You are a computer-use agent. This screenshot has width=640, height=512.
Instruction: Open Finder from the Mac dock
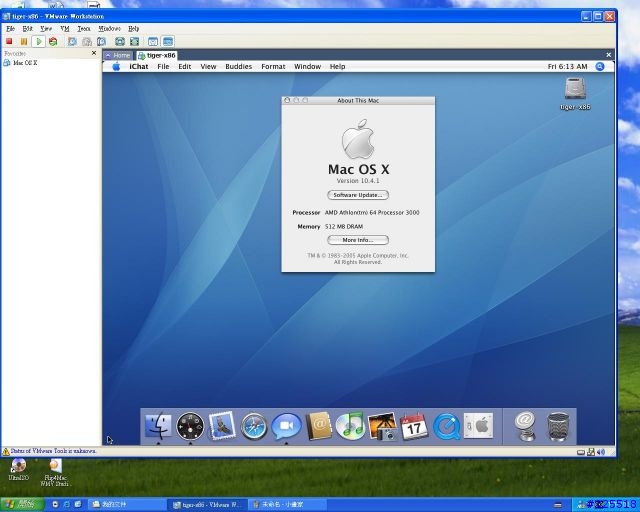point(158,426)
